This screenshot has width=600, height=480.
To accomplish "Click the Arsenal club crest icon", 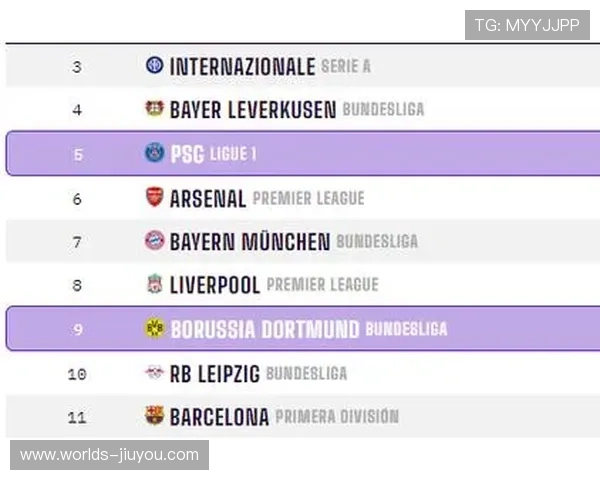I will click(x=154, y=197).
